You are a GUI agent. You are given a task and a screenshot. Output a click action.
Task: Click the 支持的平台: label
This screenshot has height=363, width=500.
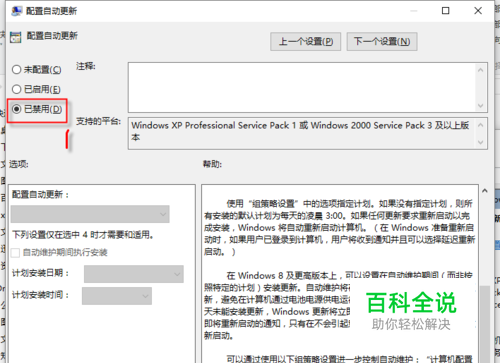pyautogui.click(x=98, y=121)
